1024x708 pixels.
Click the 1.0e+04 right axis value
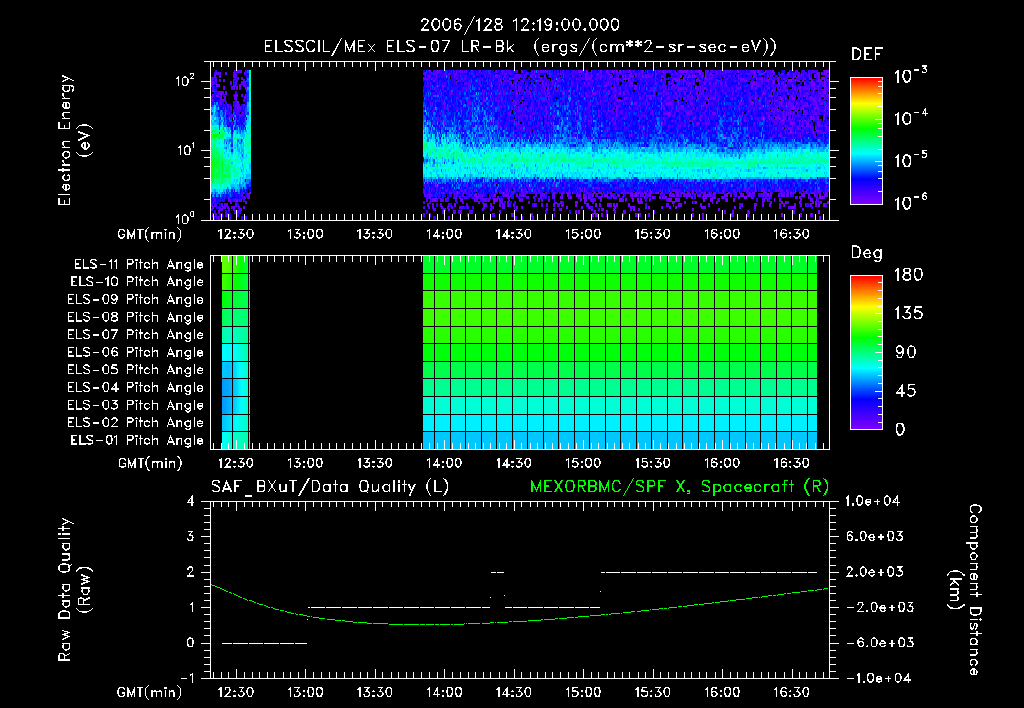(x=872, y=501)
